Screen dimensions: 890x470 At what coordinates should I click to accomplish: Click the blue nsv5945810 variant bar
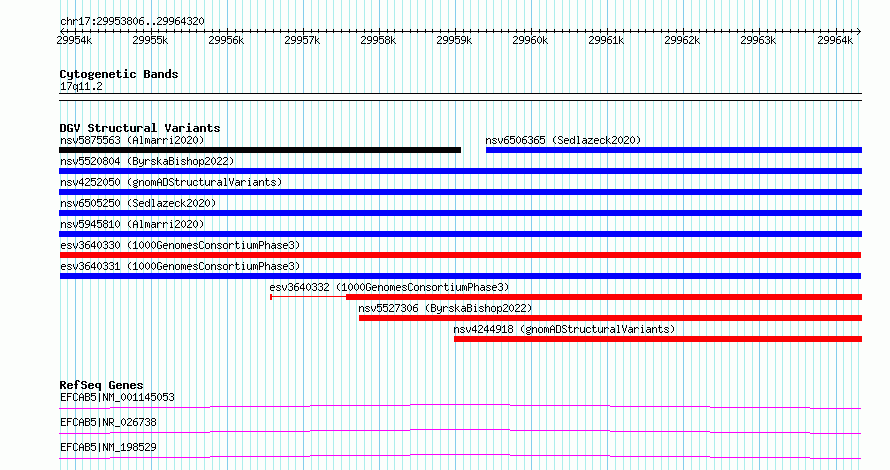tap(460, 234)
